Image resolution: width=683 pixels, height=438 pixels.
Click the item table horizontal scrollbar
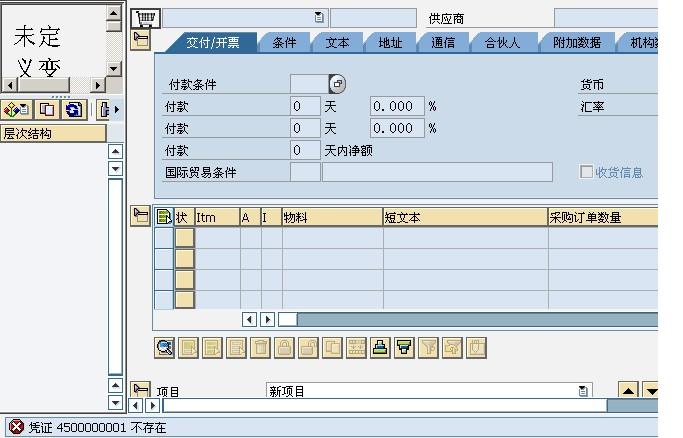tap(470, 319)
